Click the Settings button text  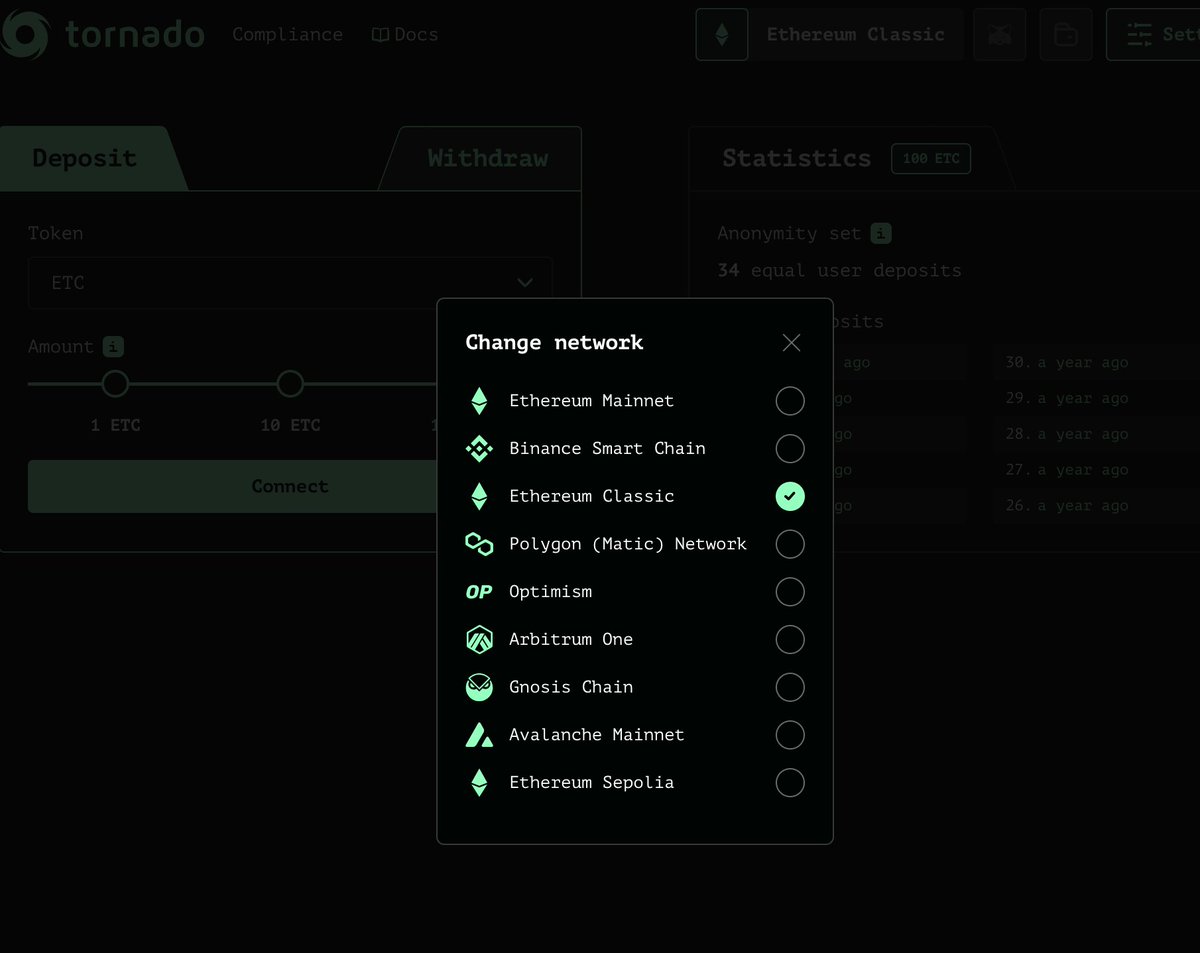pos(1181,35)
